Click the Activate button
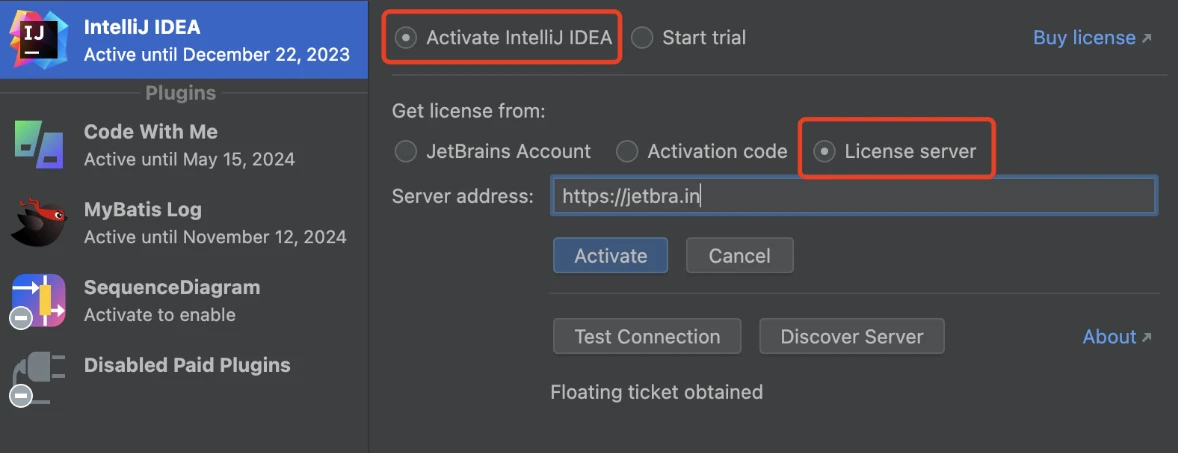This screenshot has width=1178, height=453. coord(610,255)
